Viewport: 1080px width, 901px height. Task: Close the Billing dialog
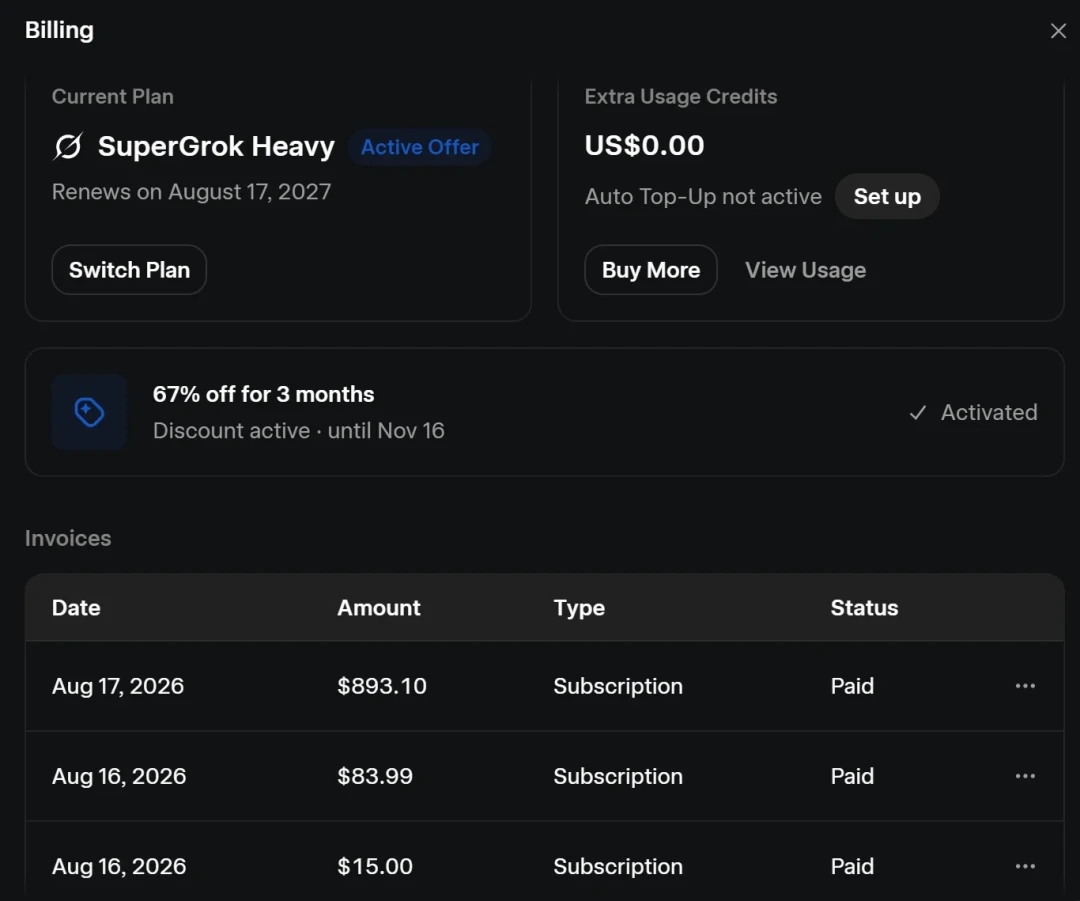tap(1058, 31)
